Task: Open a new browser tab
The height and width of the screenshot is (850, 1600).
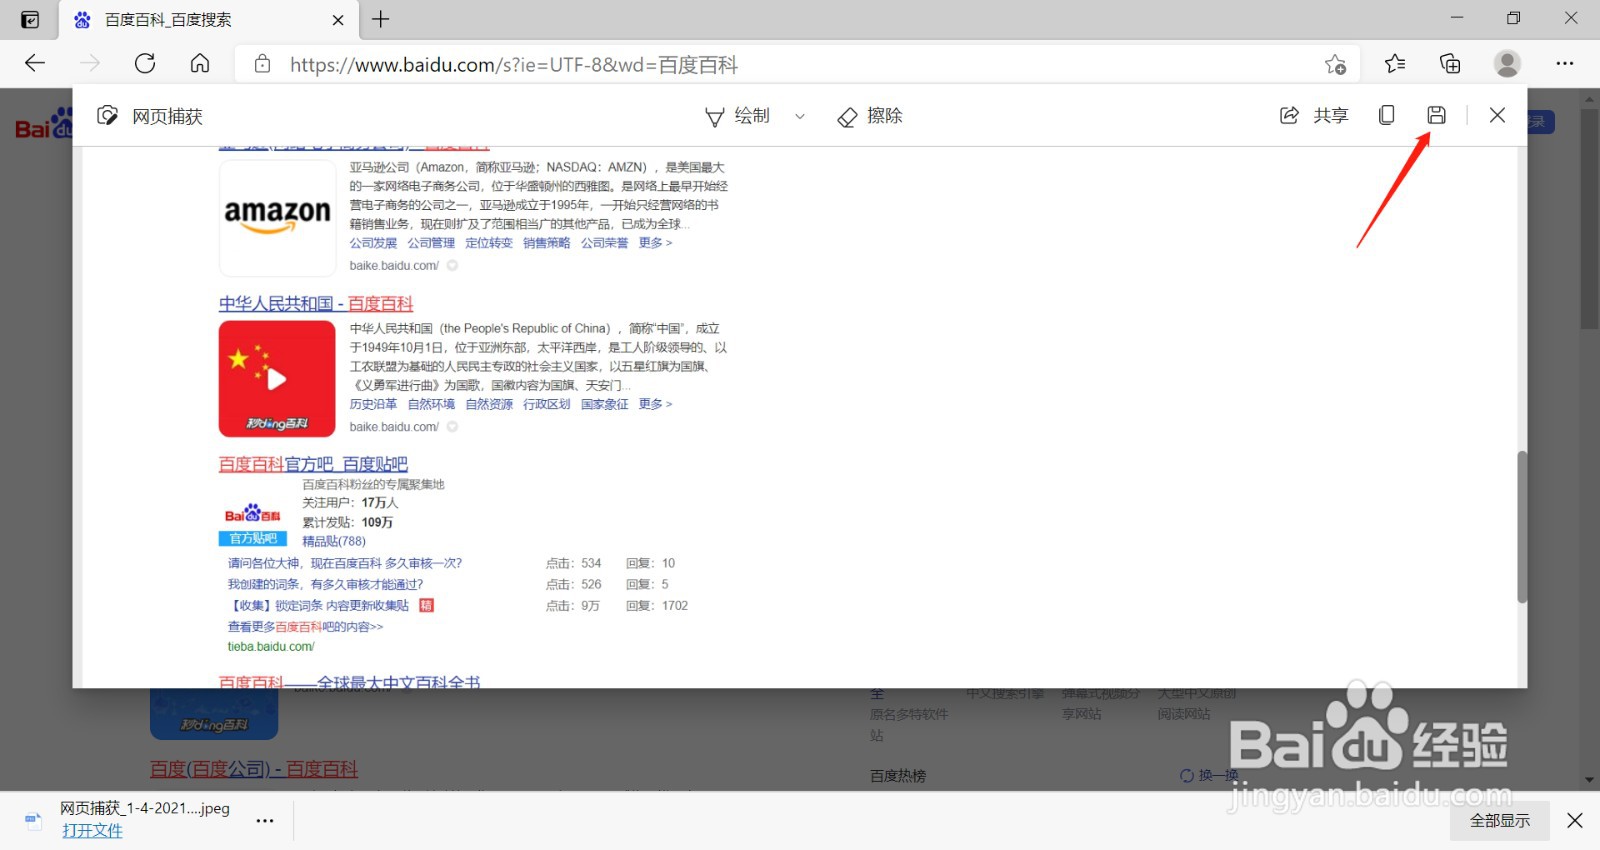Action: (x=381, y=19)
